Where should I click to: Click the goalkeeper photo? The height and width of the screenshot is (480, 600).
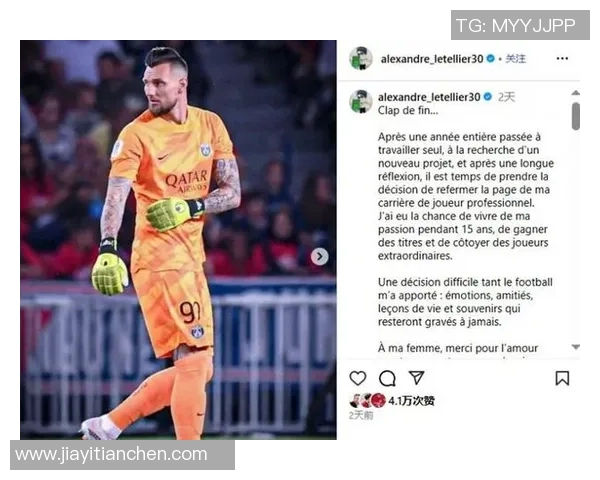(178, 240)
